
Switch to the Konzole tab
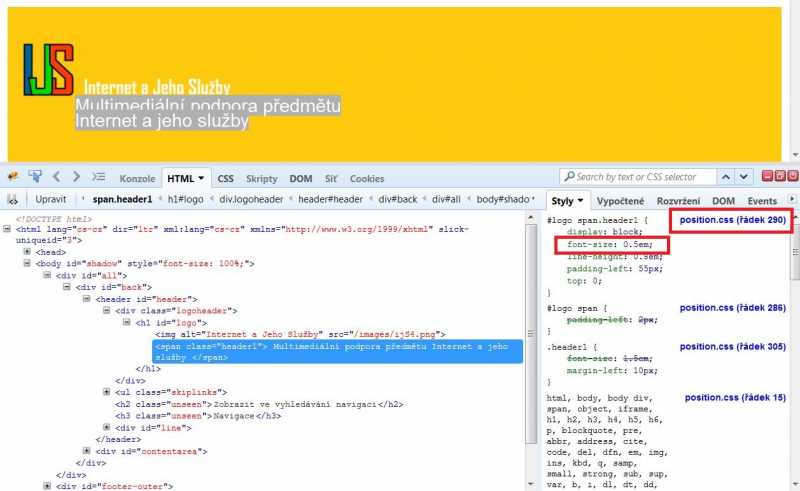[x=137, y=179]
